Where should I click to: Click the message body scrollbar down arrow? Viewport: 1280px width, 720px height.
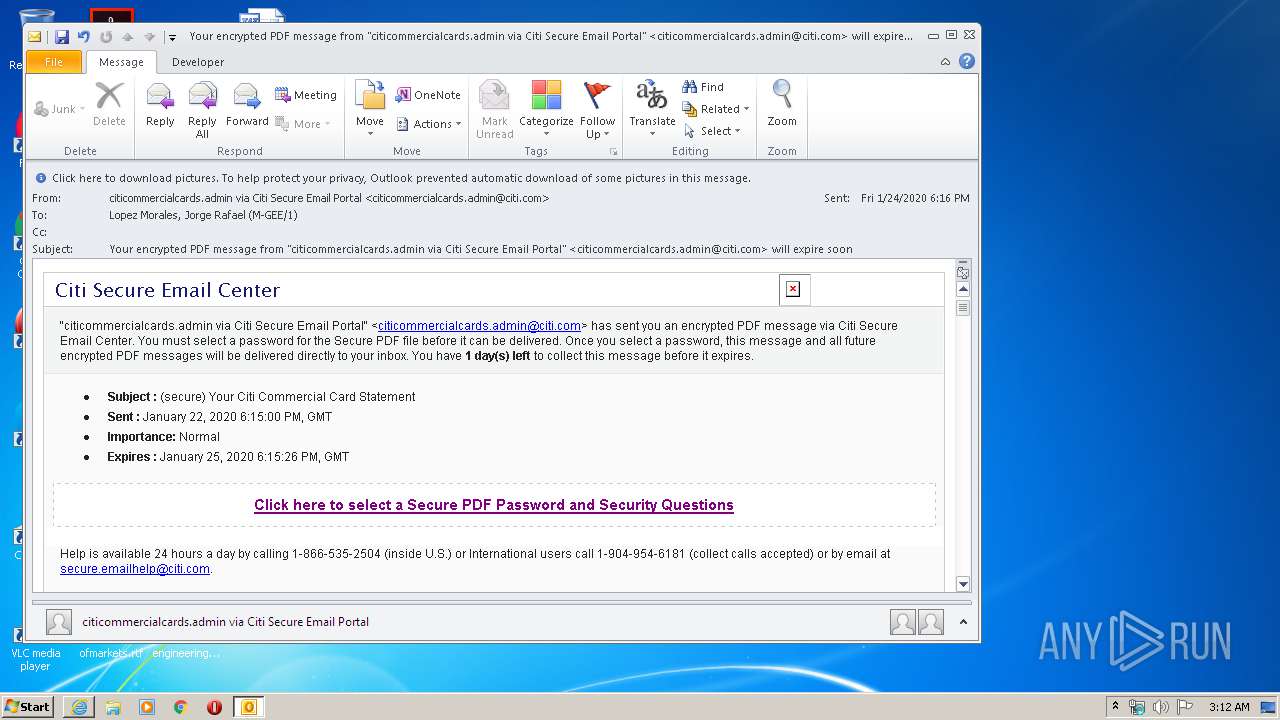[x=963, y=584]
